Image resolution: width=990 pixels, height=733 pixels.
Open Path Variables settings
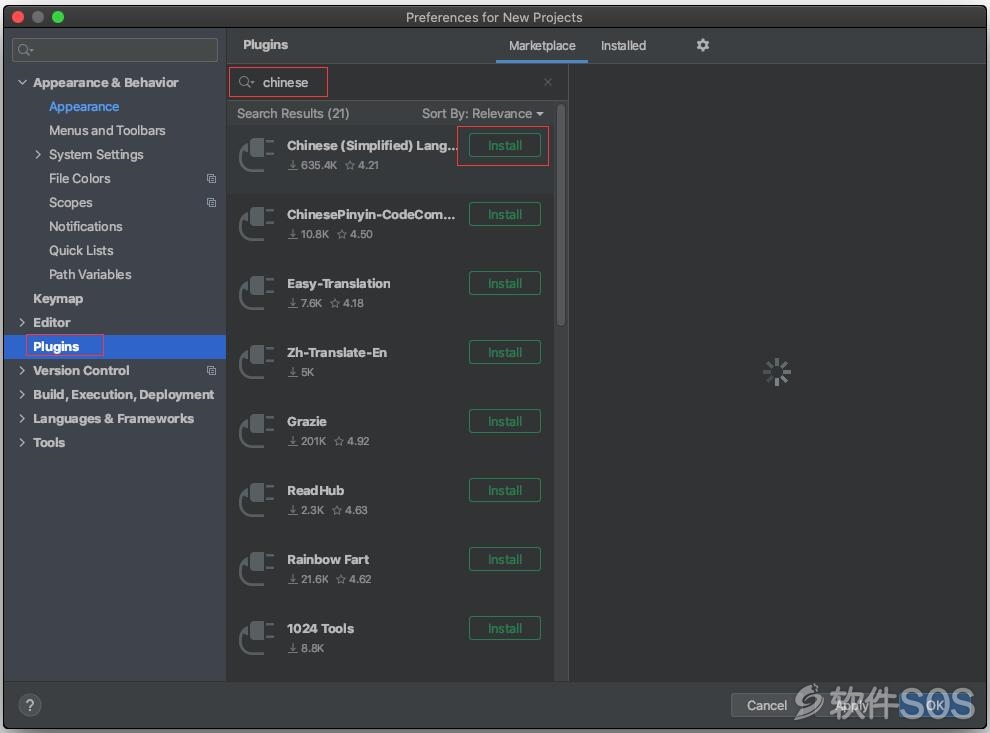pyautogui.click(x=90, y=275)
